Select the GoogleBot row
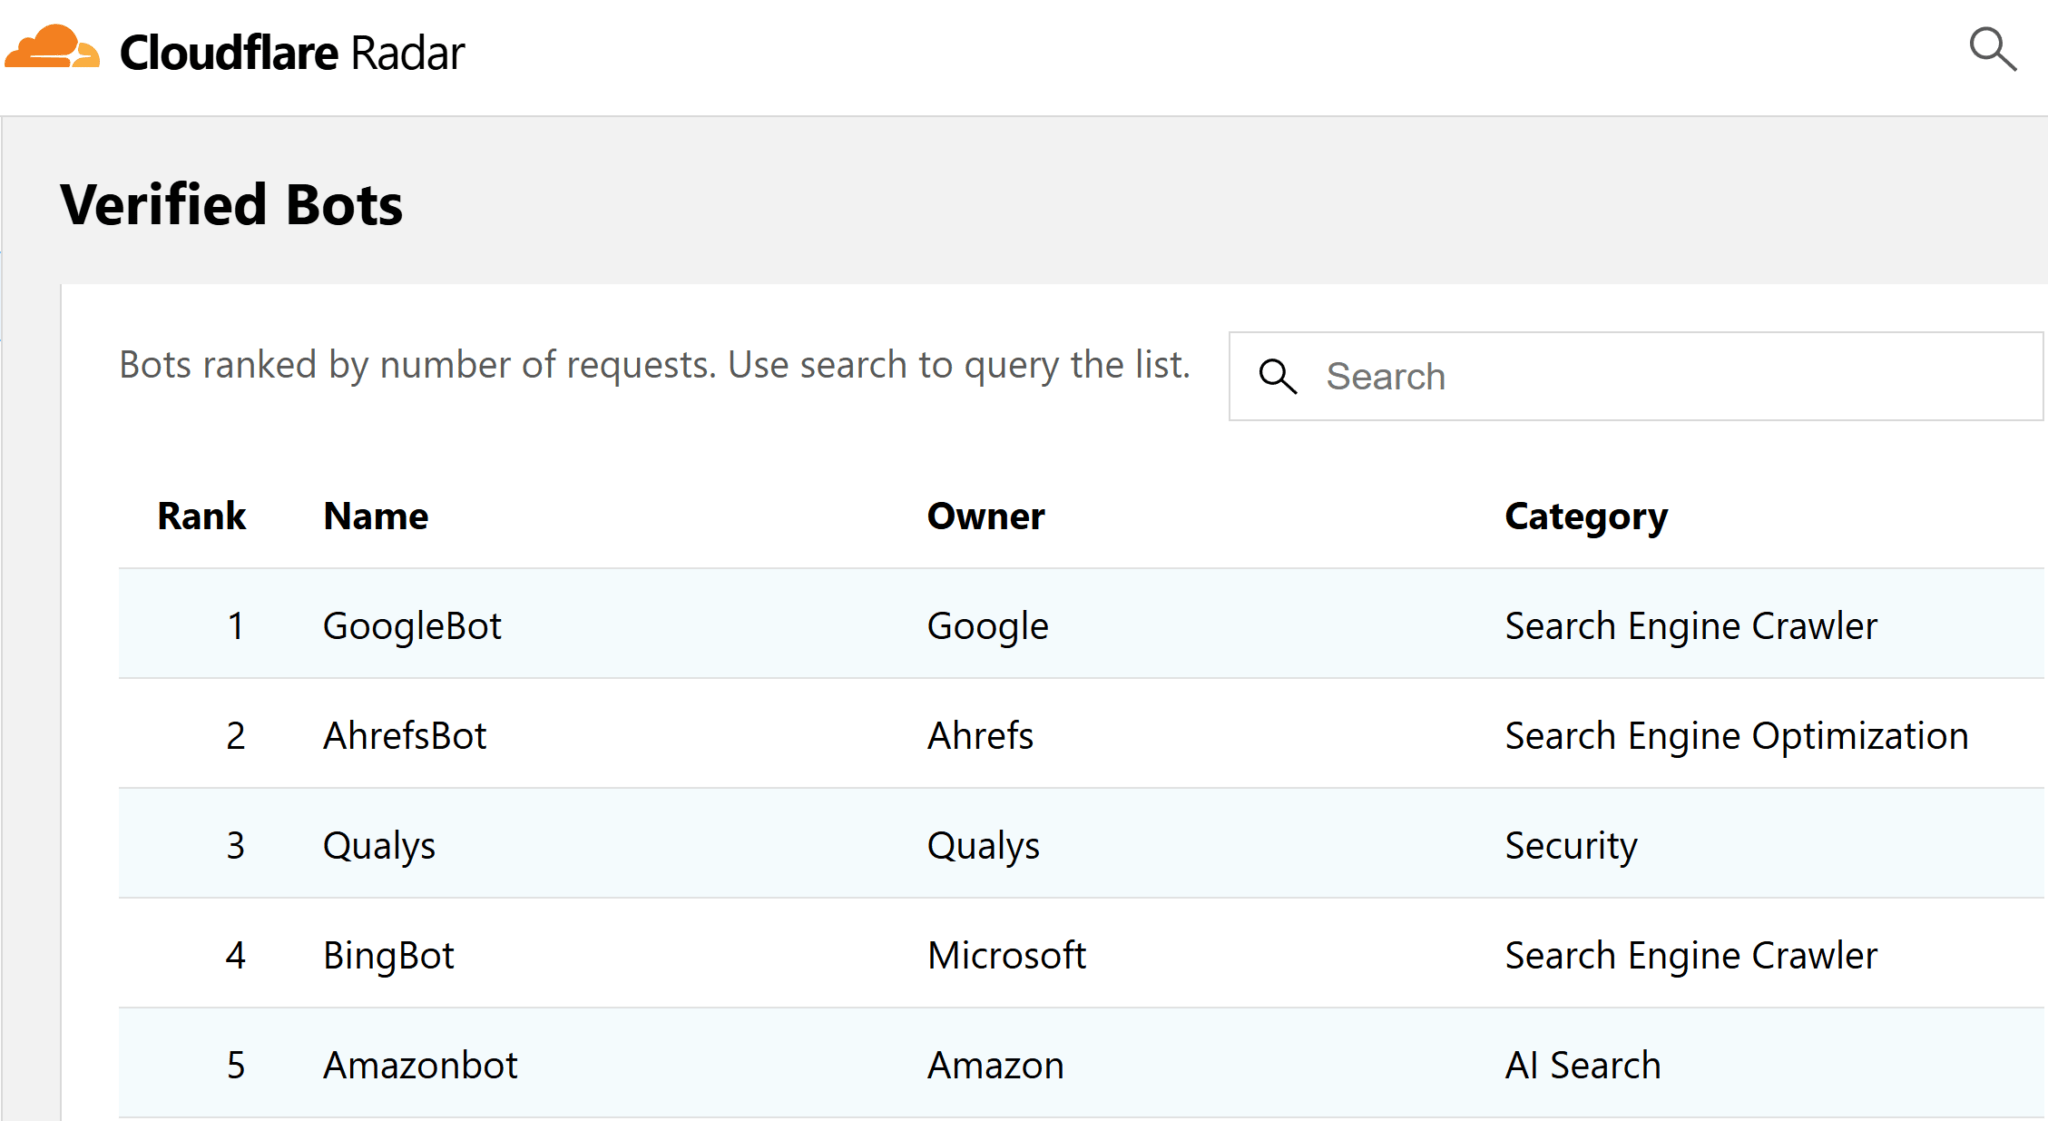 tap(412, 625)
